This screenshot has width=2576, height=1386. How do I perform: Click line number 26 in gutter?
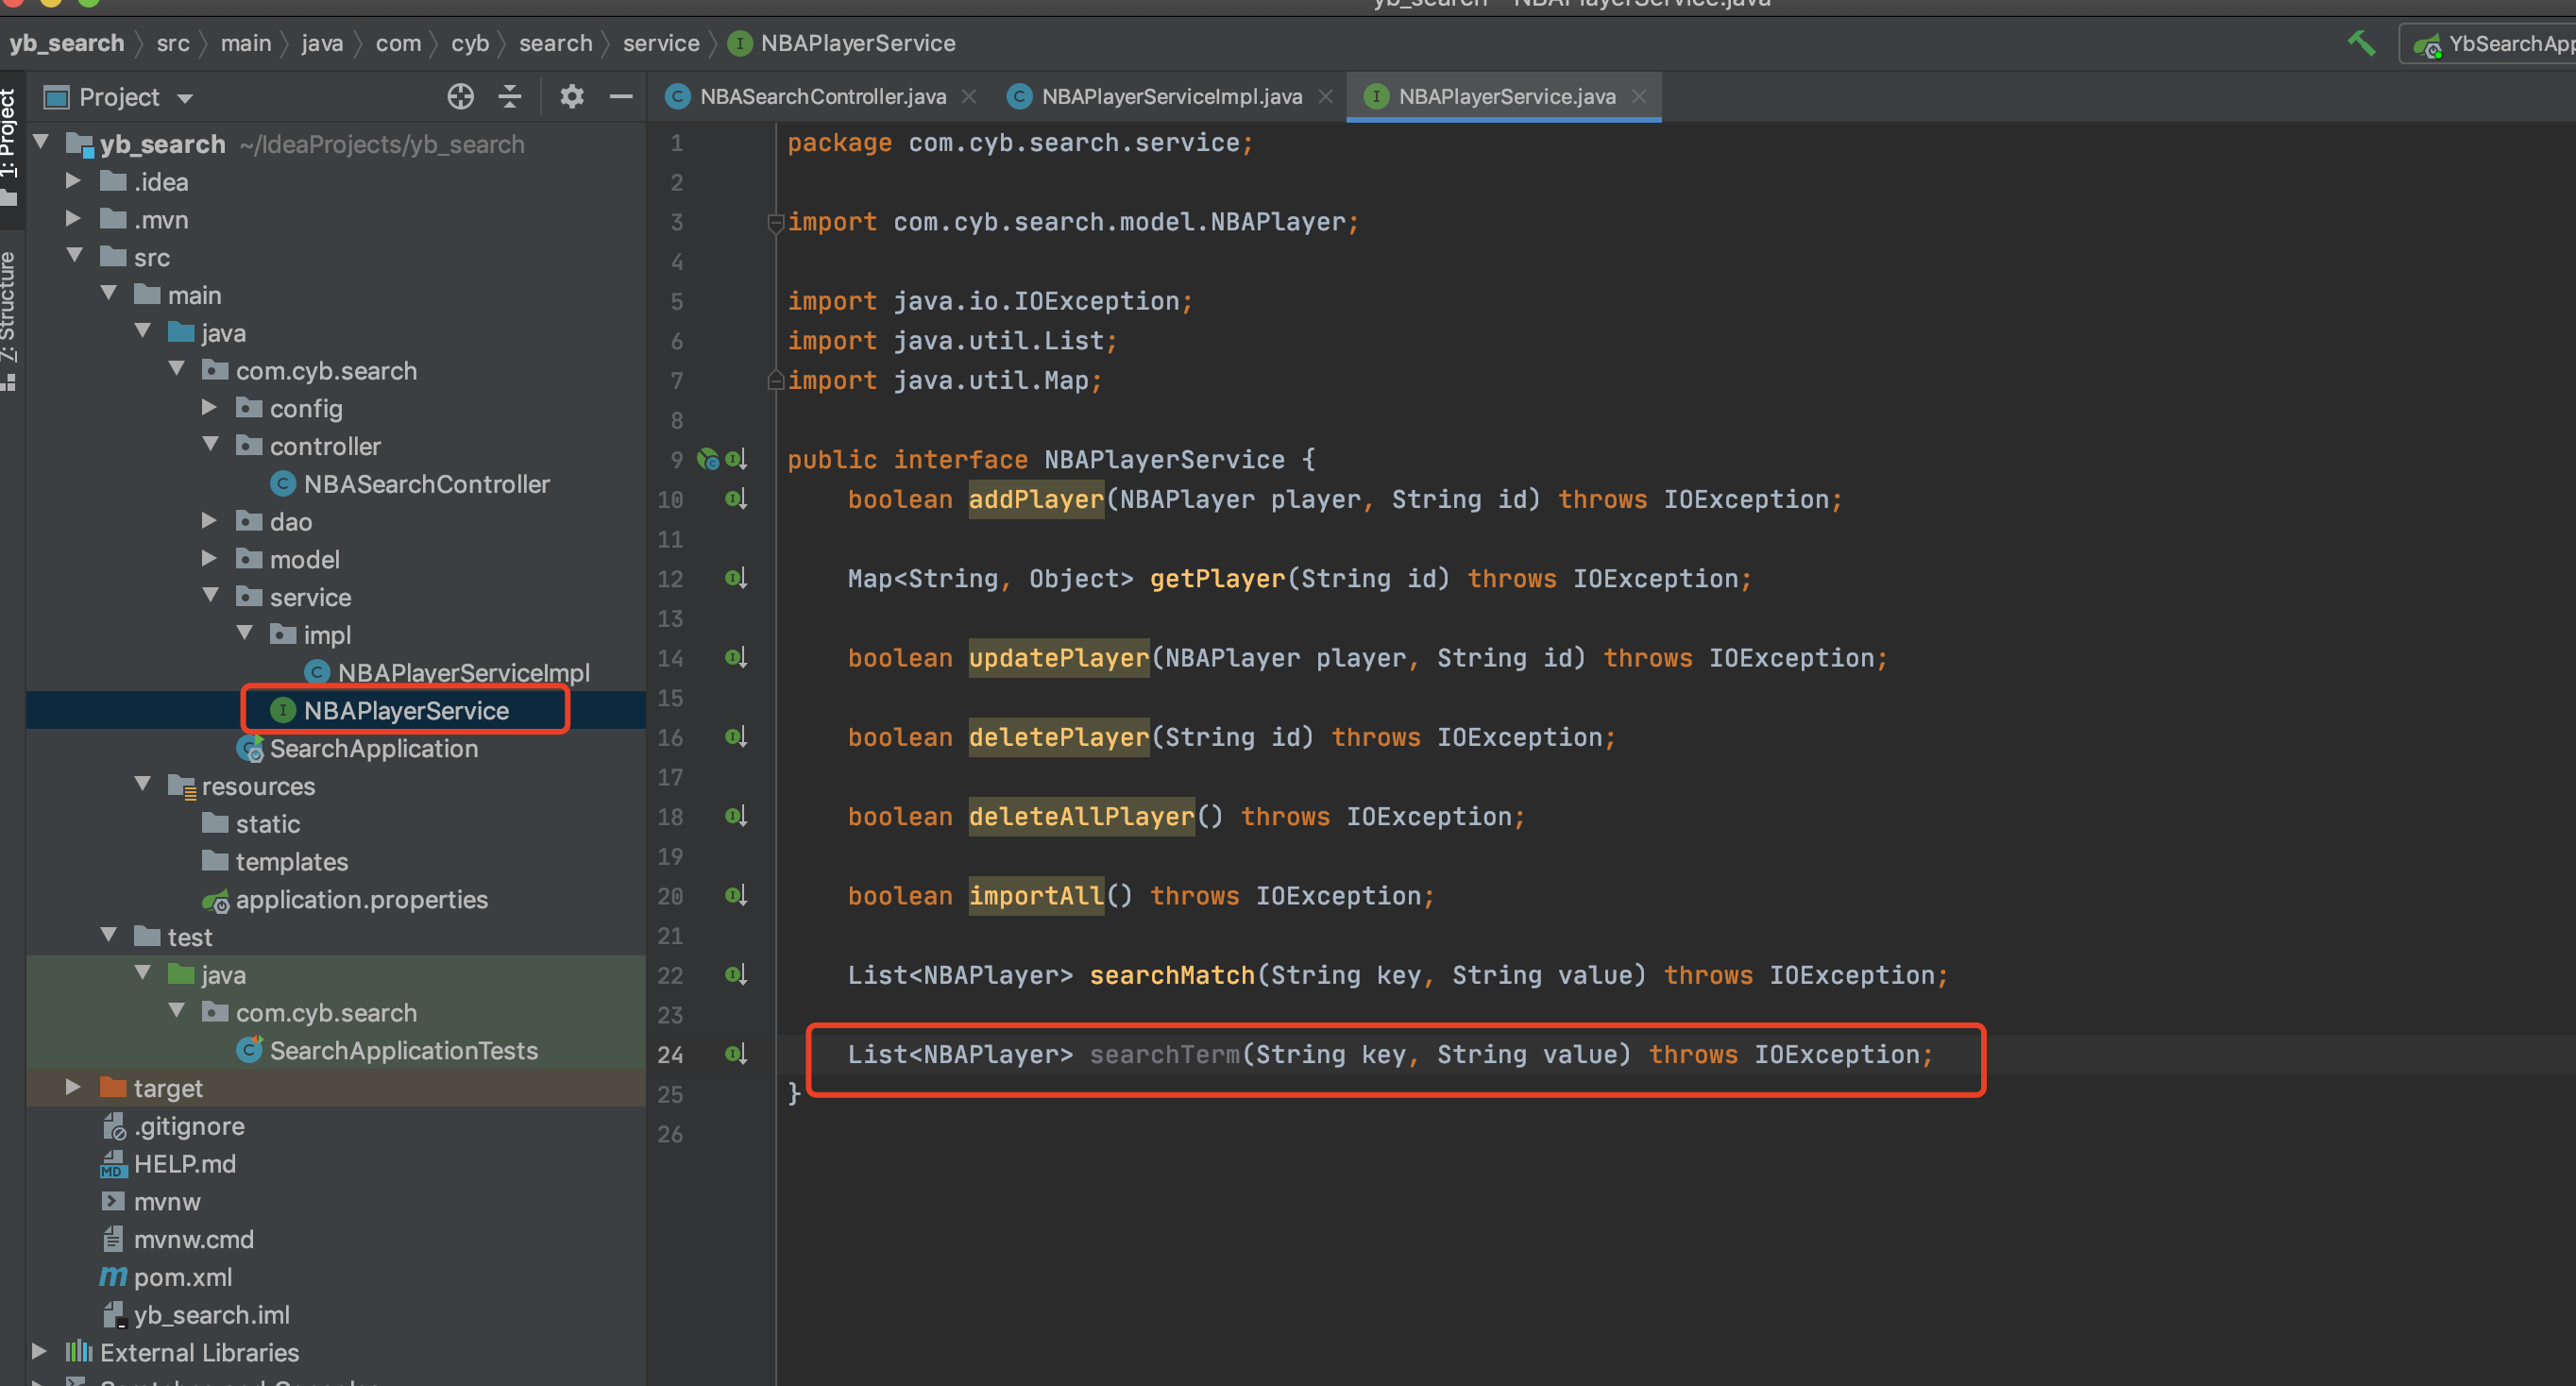coord(670,1134)
